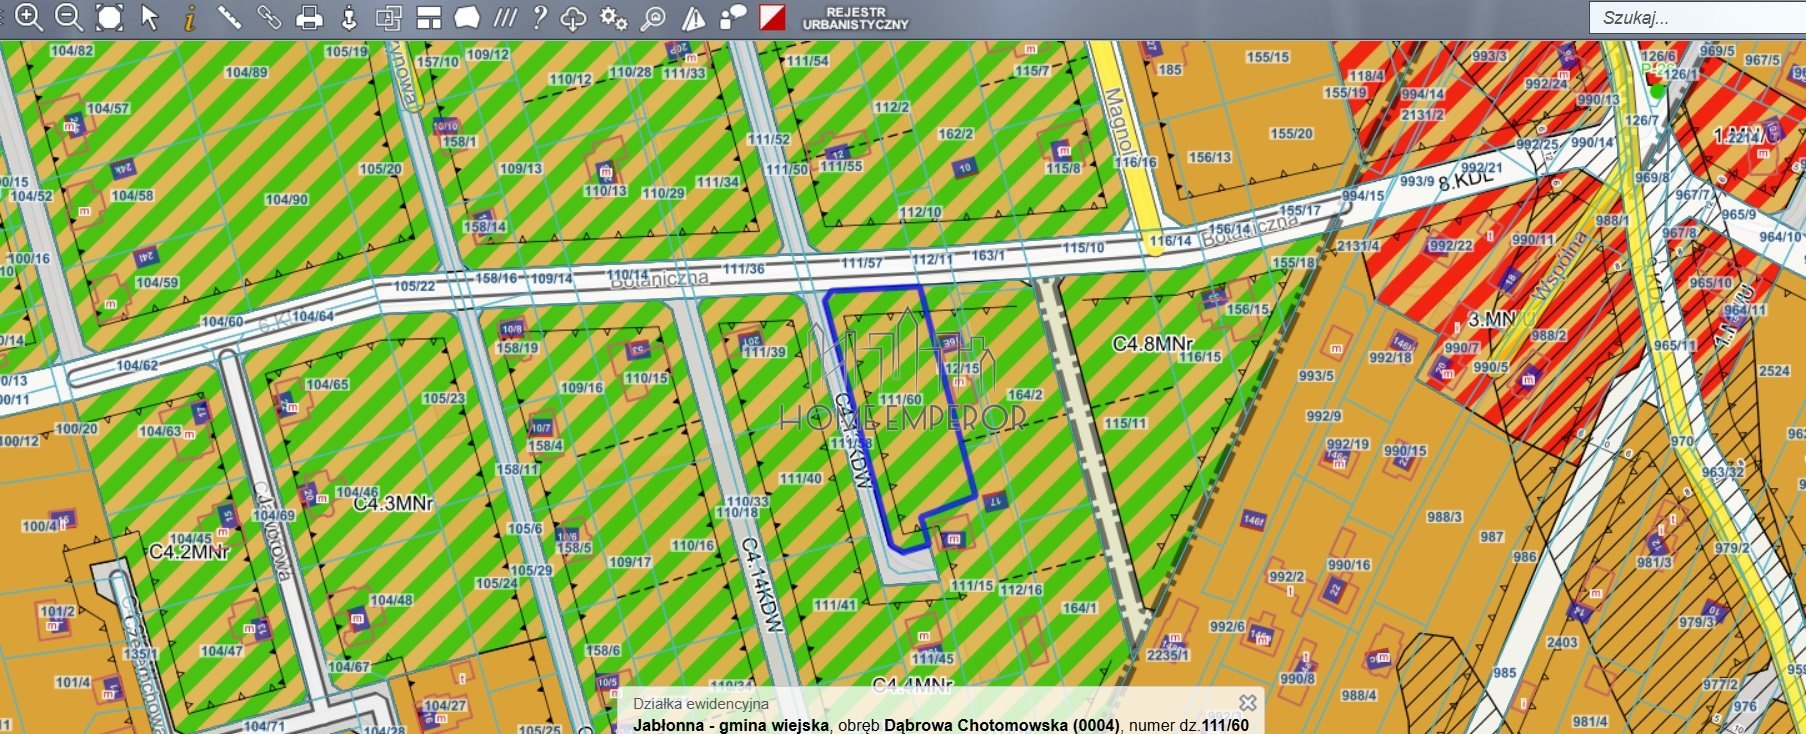Click the chain link icon
The height and width of the screenshot is (734, 1806).
point(269,17)
